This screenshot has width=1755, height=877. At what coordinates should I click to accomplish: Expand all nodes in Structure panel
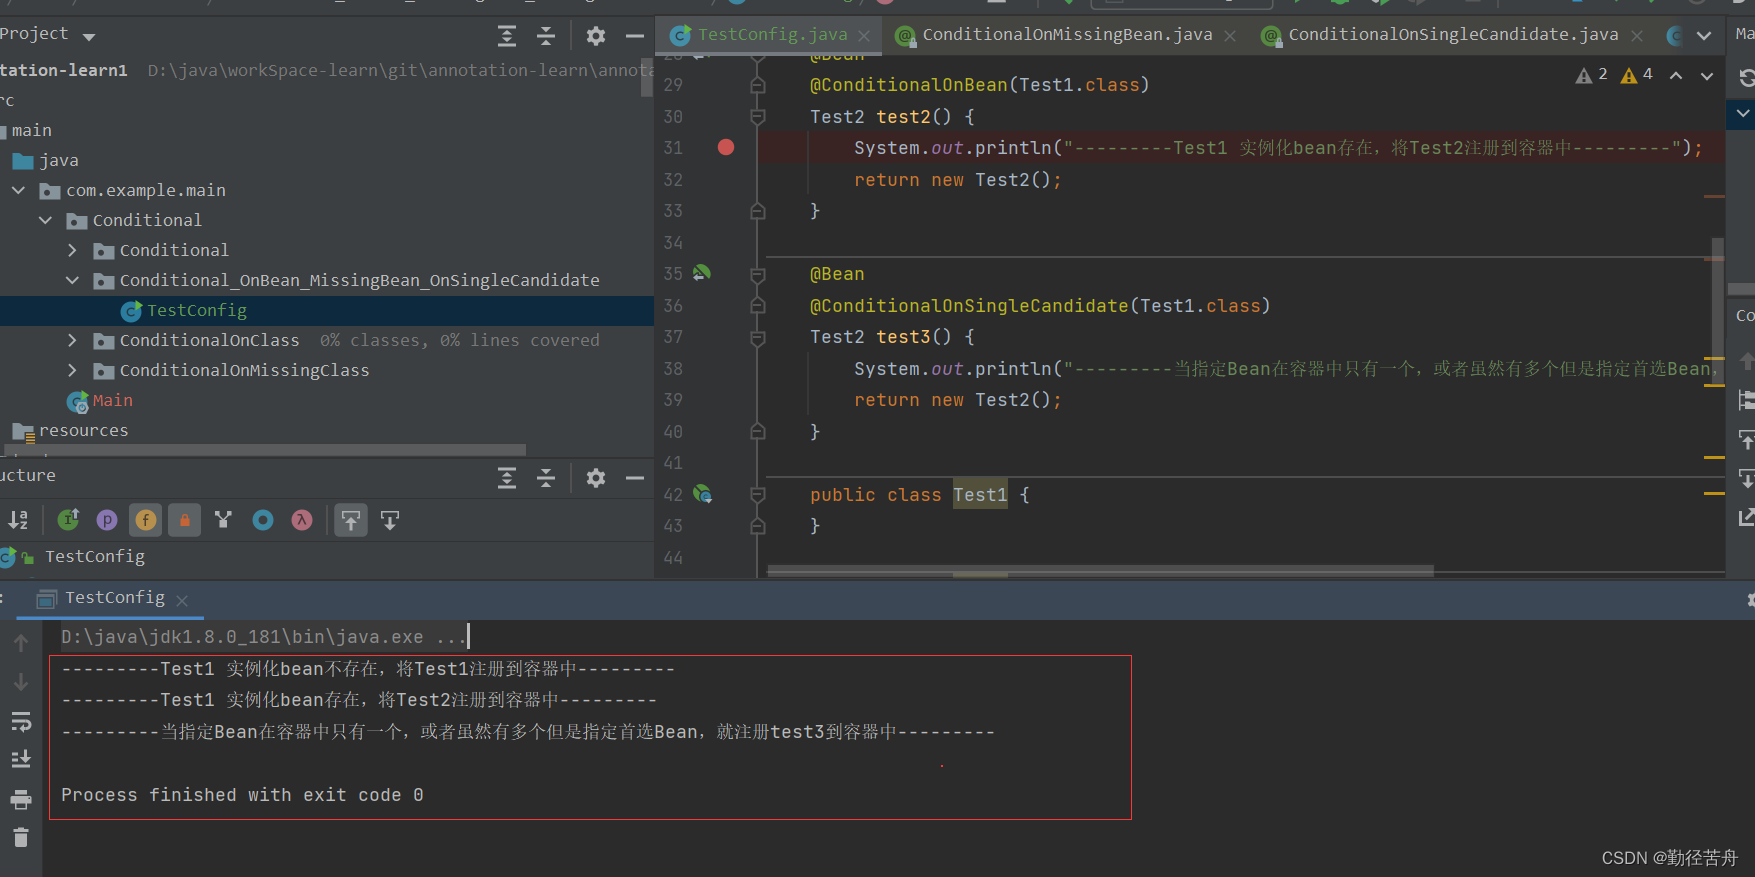(507, 478)
